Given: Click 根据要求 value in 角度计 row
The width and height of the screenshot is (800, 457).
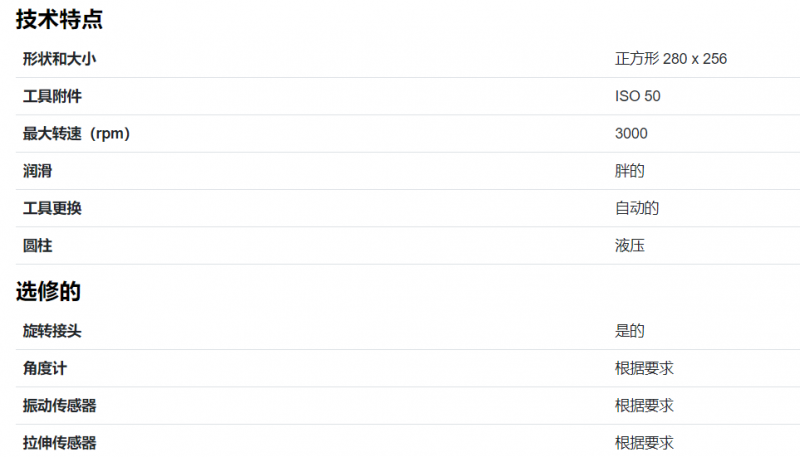Looking at the screenshot, I should (644, 368).
